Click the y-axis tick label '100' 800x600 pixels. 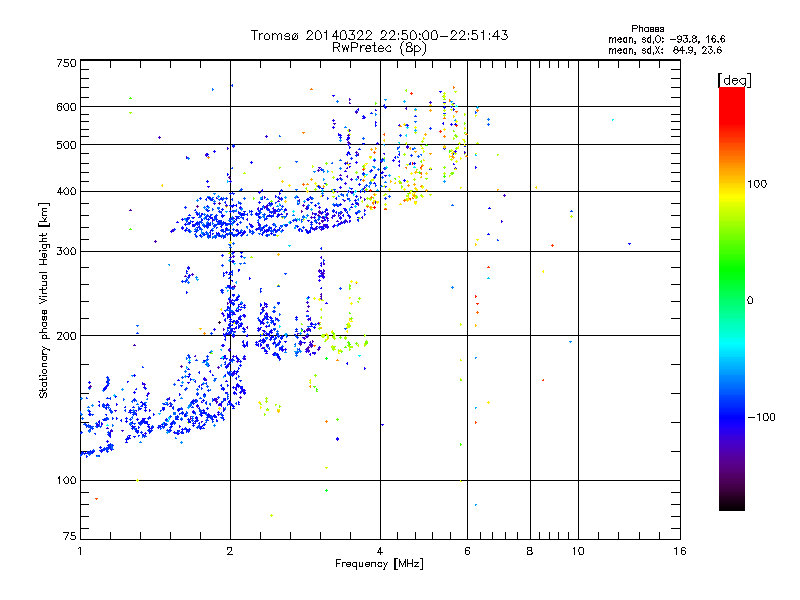pos(66,481)
